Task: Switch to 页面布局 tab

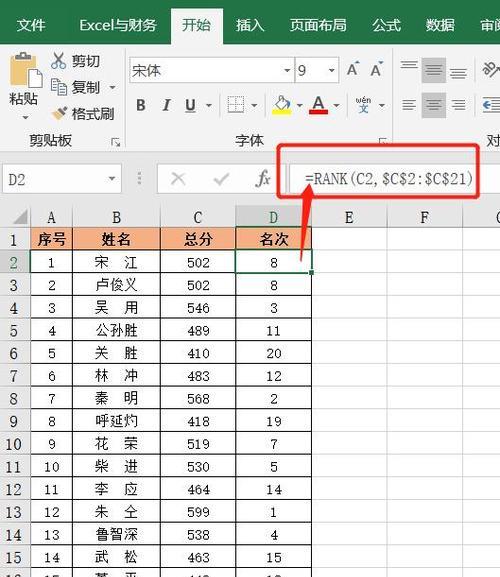Action: tap(318, 25)
